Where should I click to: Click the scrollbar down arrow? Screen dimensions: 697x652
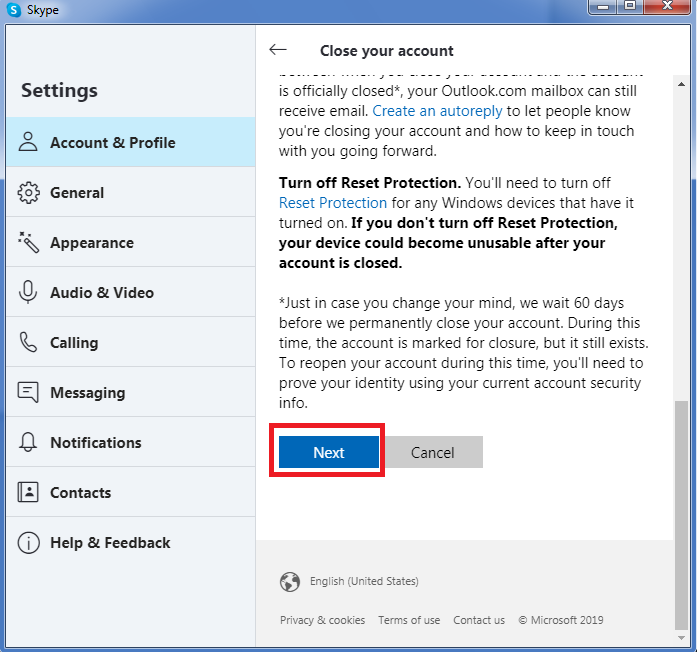(x=681, y=638)
